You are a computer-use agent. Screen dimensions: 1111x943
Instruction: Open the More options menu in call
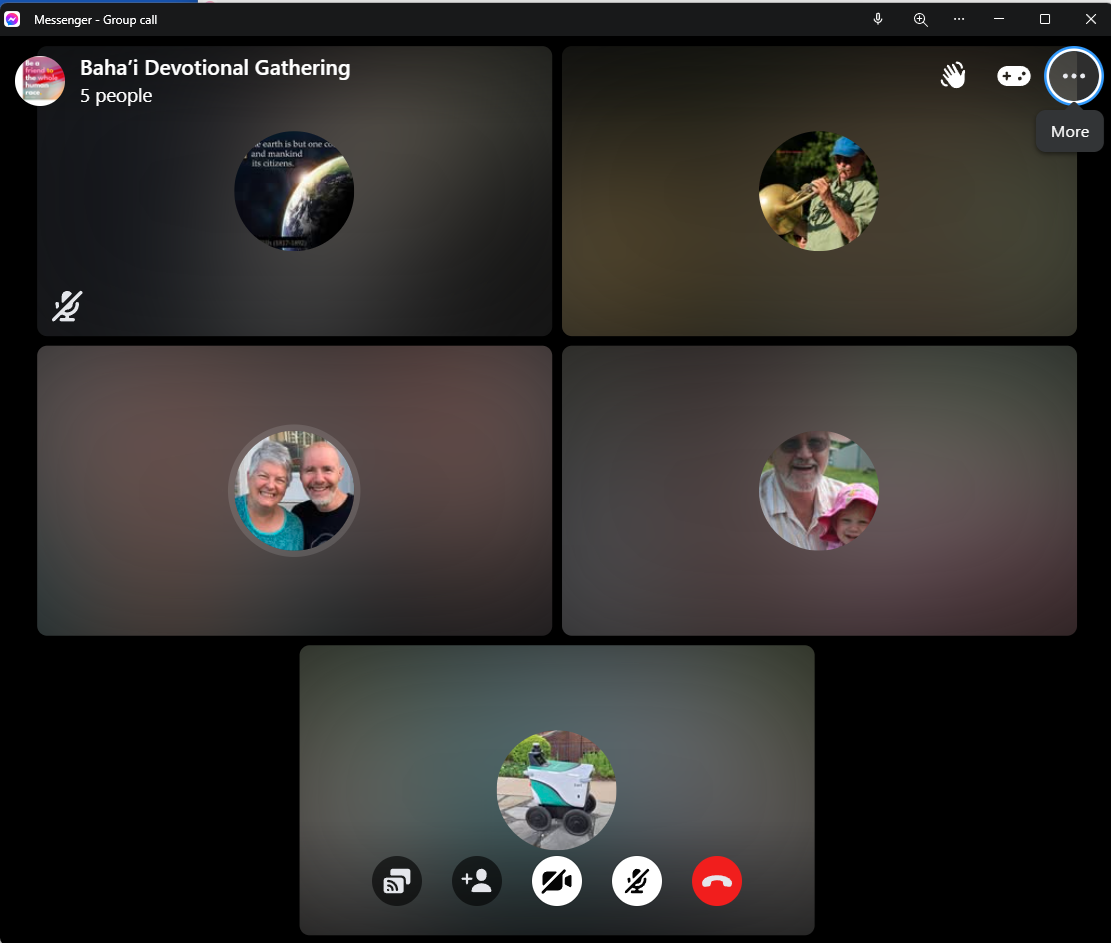1073,76
